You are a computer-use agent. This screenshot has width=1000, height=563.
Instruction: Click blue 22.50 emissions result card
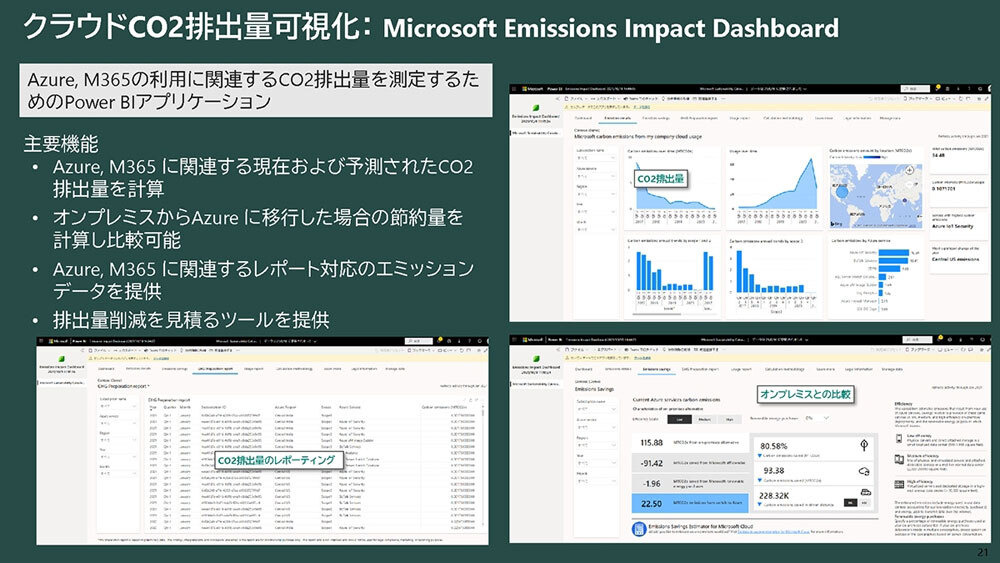690,504
